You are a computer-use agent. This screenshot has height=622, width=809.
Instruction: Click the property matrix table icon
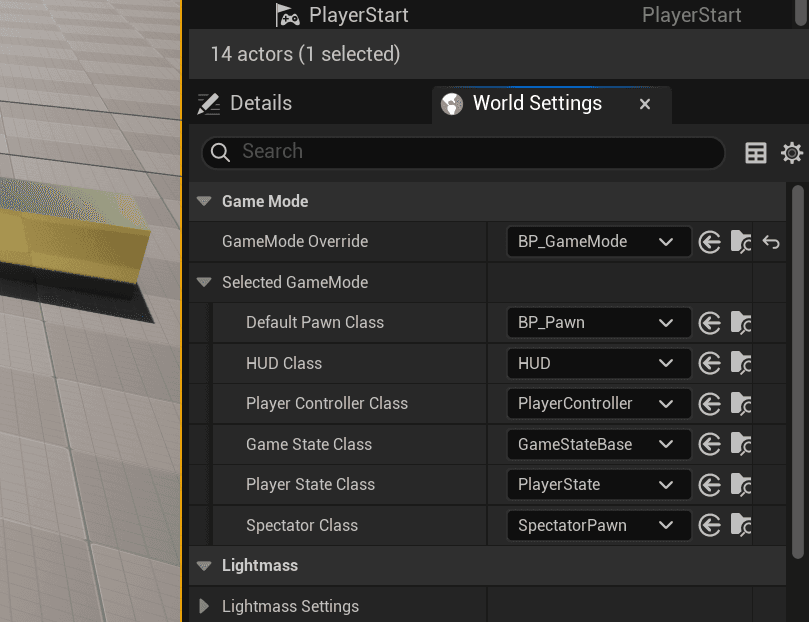[756, 153]
